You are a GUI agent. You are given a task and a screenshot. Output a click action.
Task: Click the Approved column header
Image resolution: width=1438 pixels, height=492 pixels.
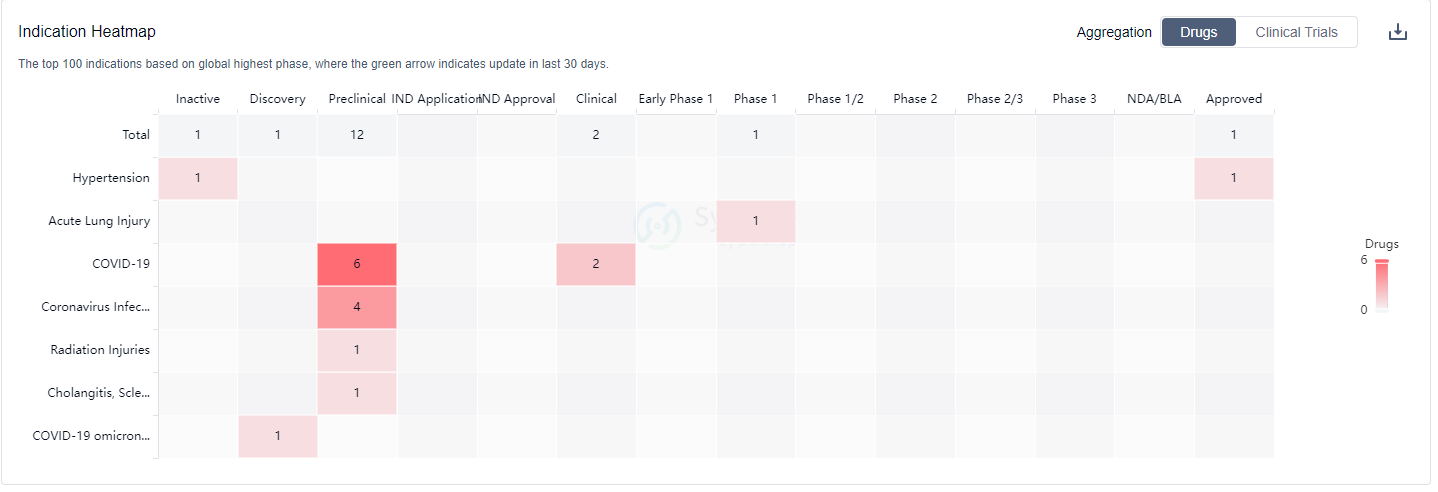point(1234,99)
